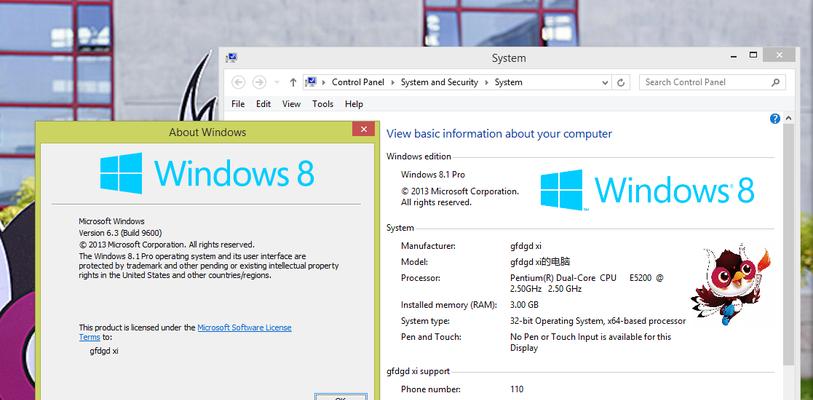The height and width of the screenshot is (400, 813).
Task: Open the Tools menu
Action: (x=323, y=104)
